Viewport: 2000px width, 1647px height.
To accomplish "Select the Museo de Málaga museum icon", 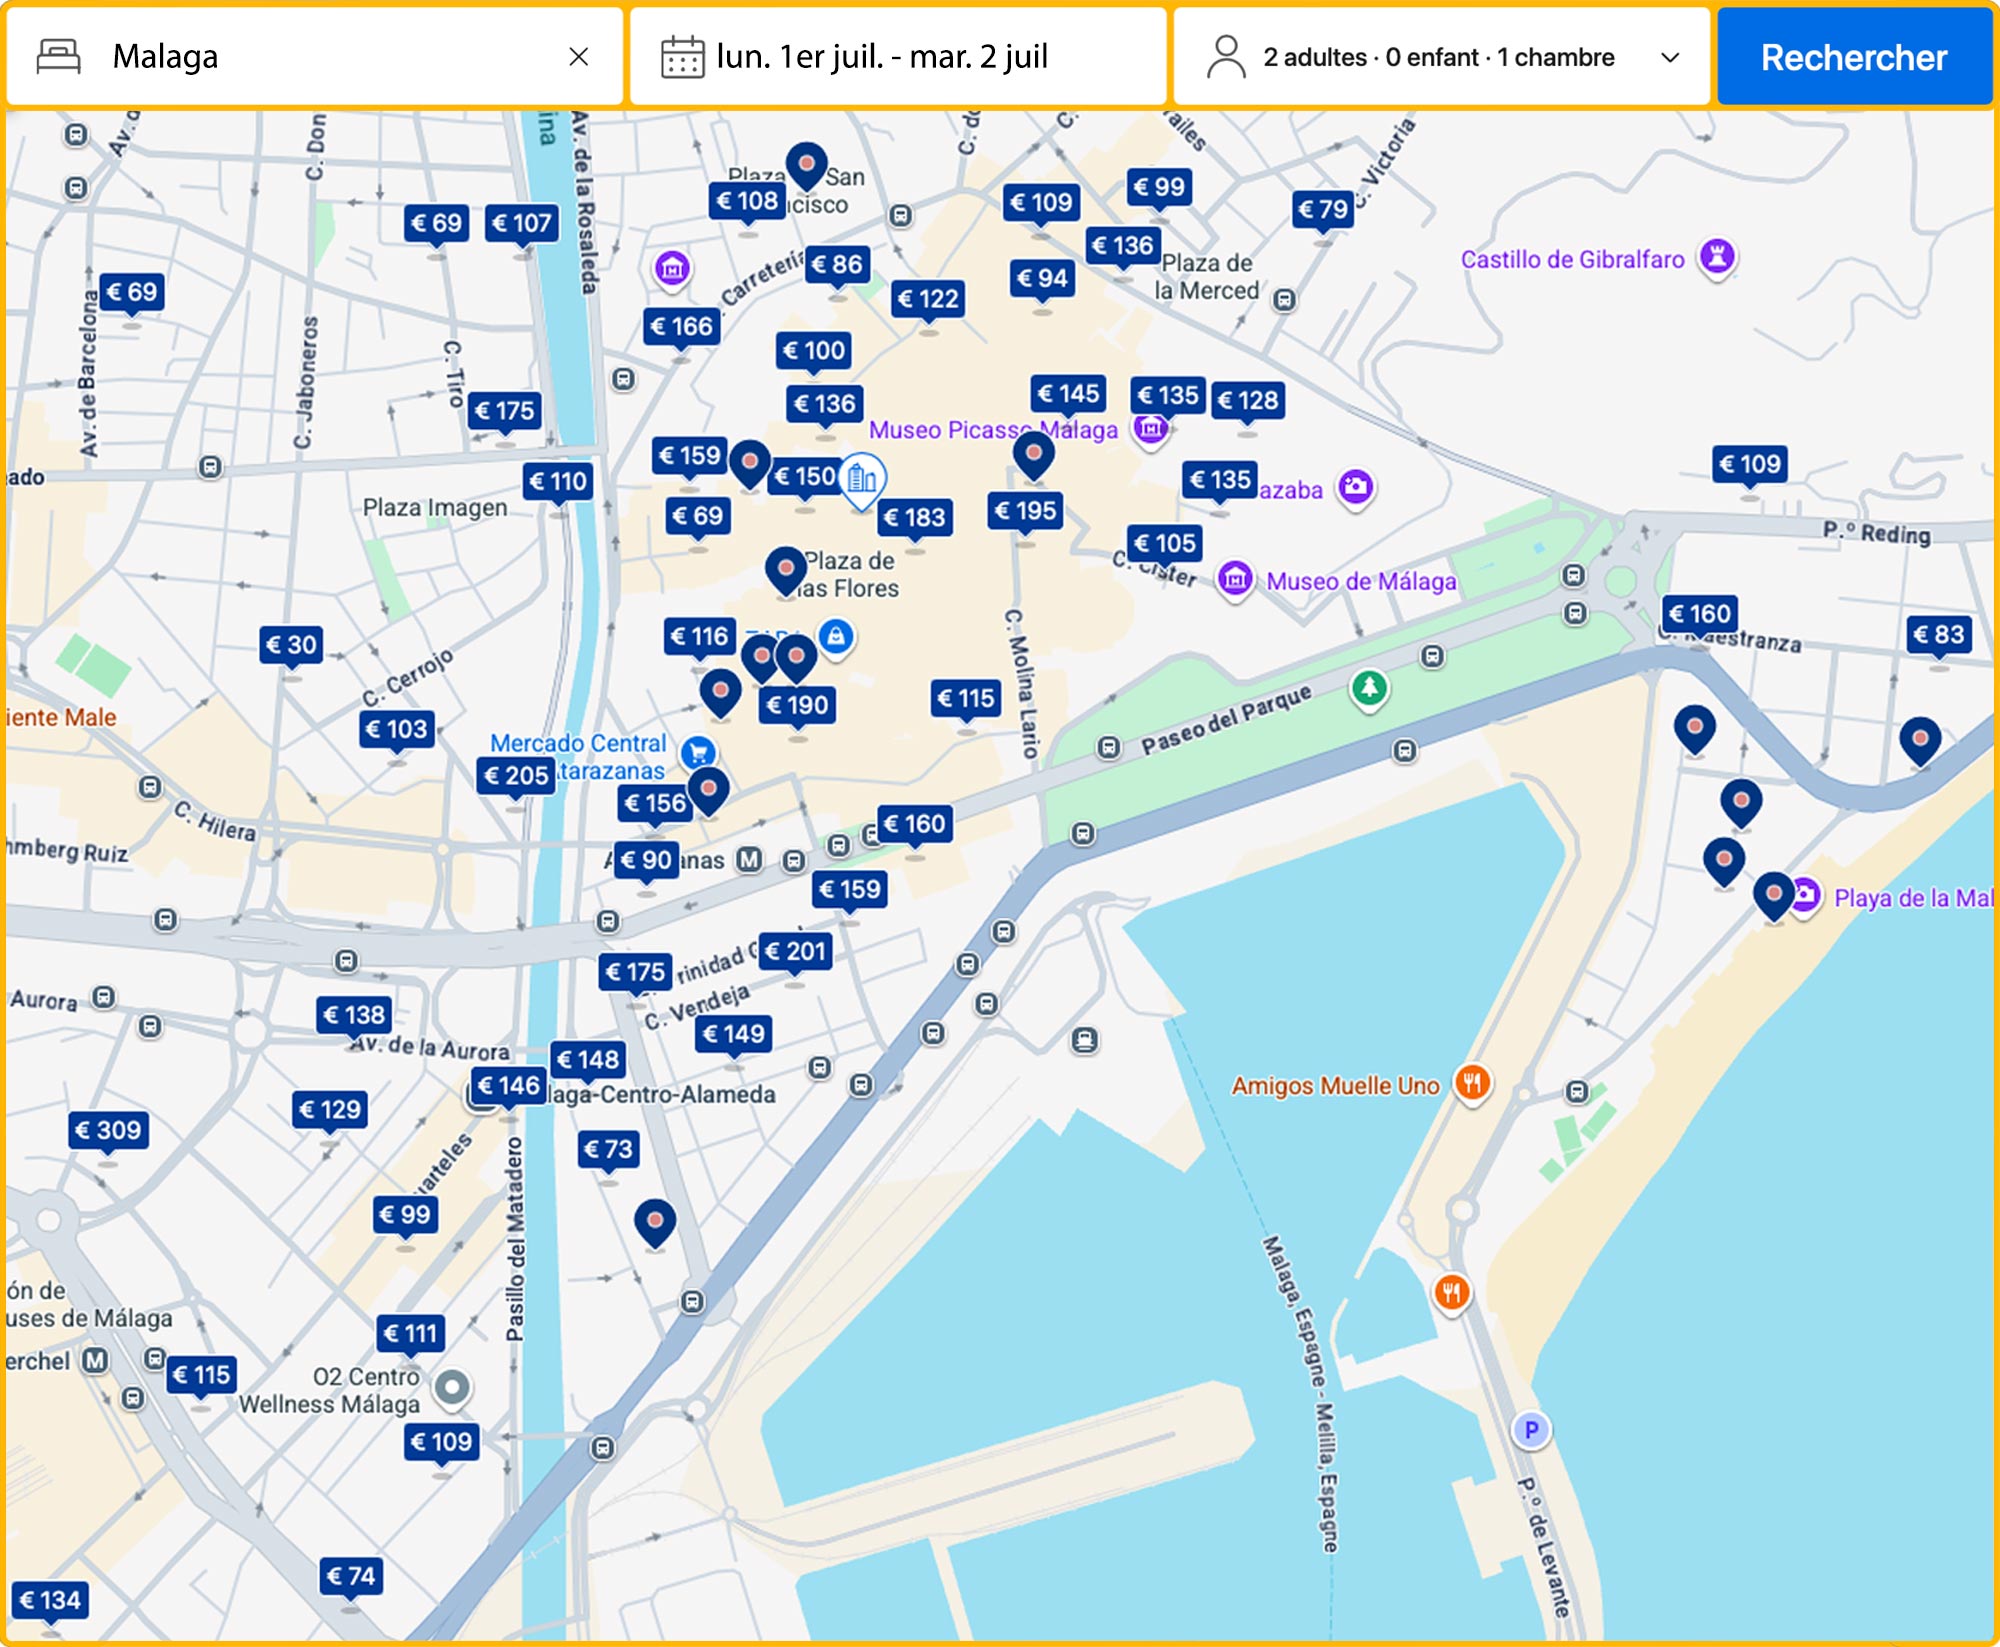I will (1237, 577).
